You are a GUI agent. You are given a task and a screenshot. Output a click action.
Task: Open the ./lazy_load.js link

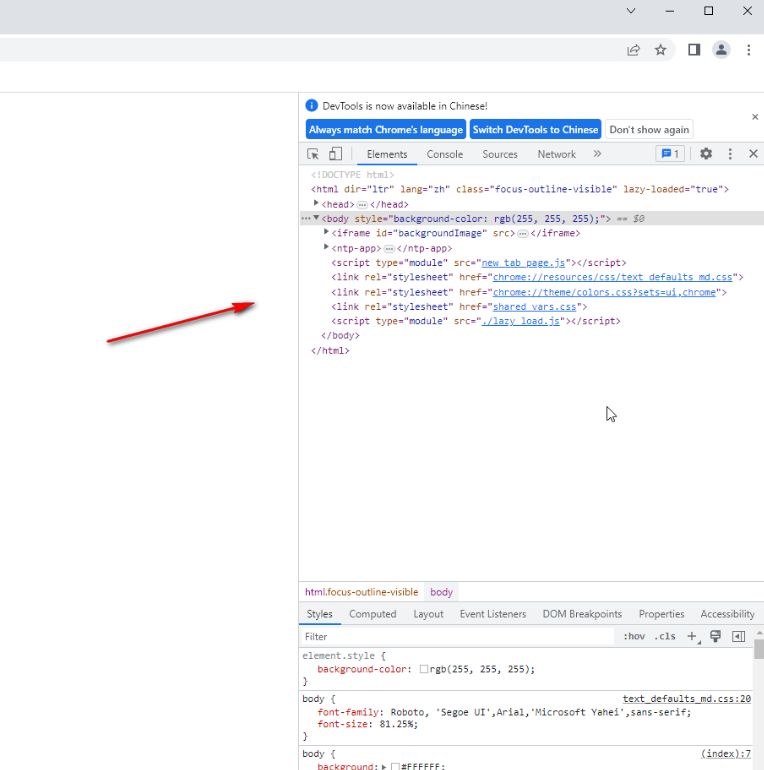520,321
